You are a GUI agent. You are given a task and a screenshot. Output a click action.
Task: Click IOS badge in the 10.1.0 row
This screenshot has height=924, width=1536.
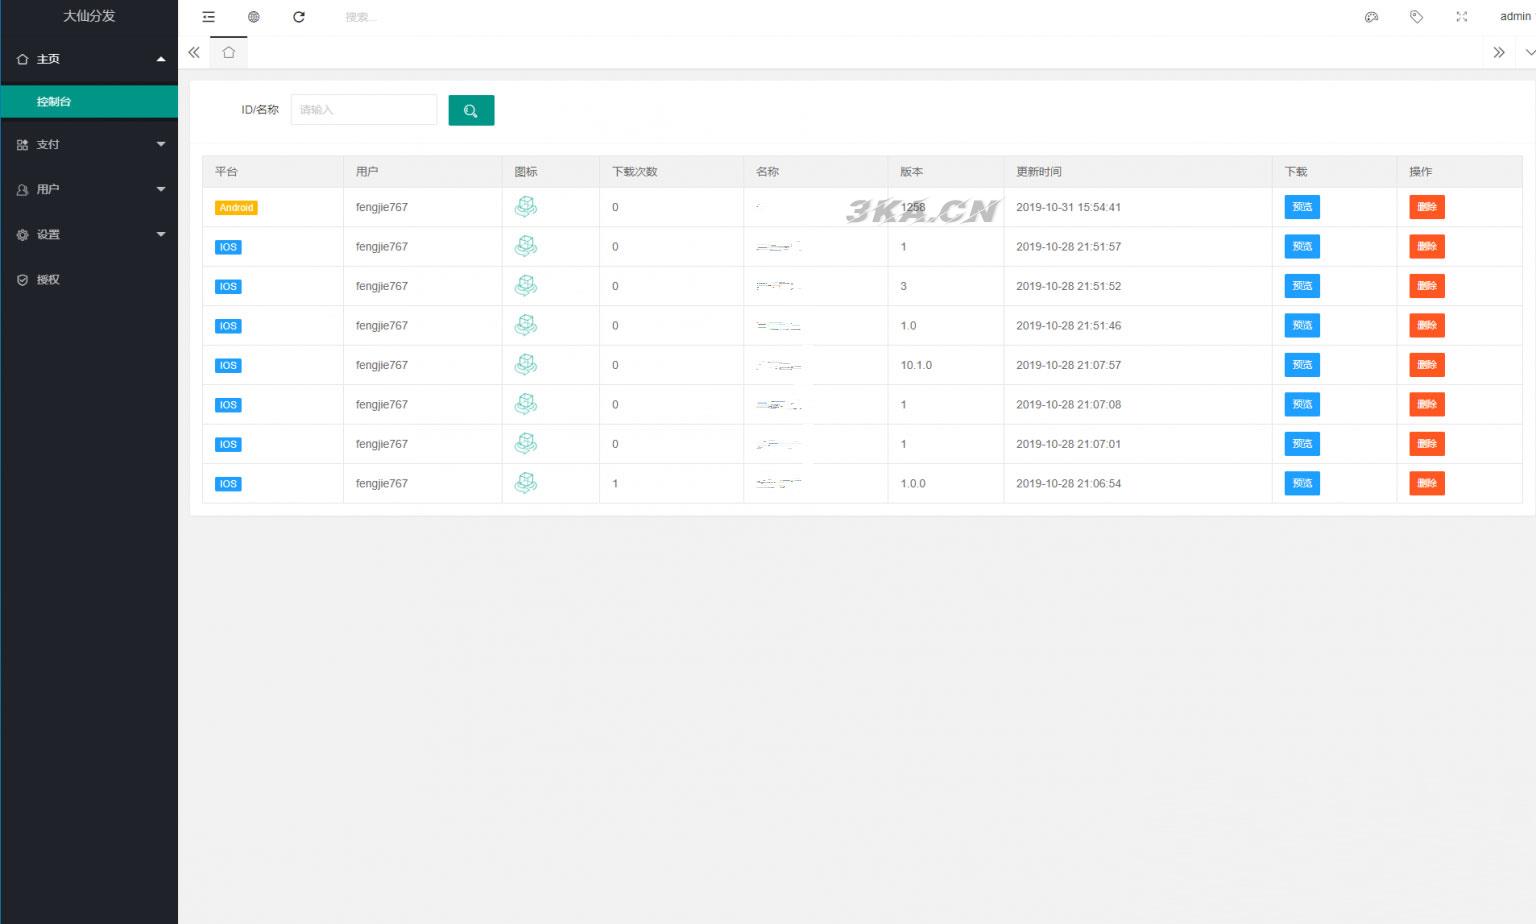tap(228, 366)
